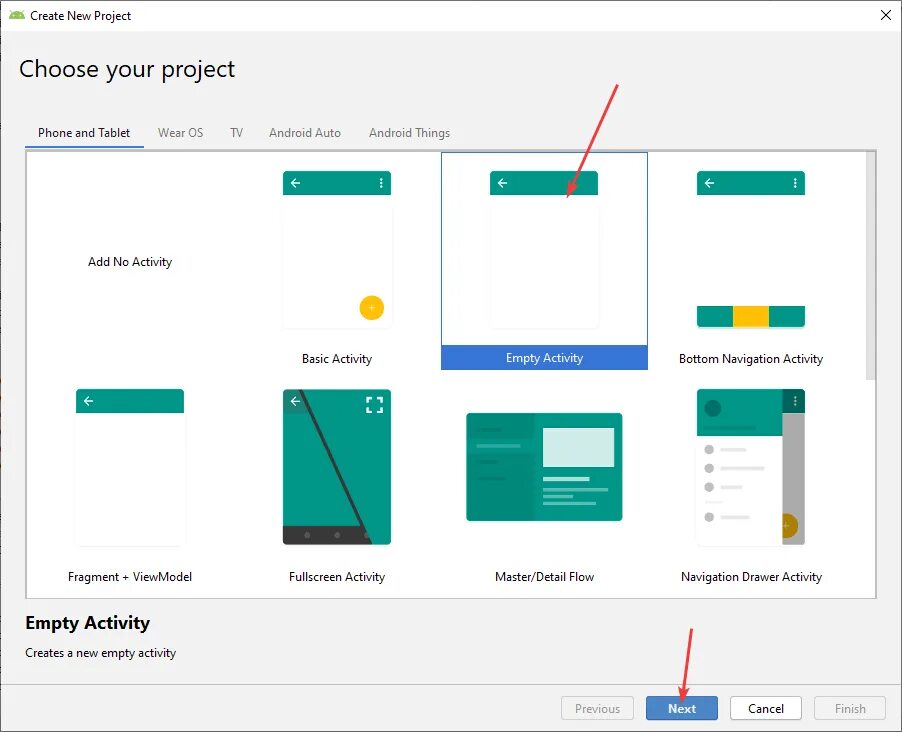Open the Android Things tab

coord(409,132)
